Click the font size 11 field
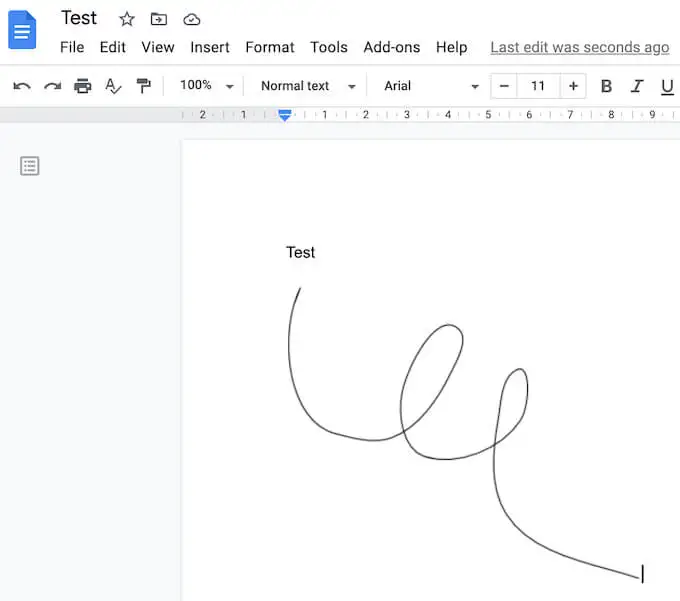This screenshot has height=601, width=680. (538, 86)
